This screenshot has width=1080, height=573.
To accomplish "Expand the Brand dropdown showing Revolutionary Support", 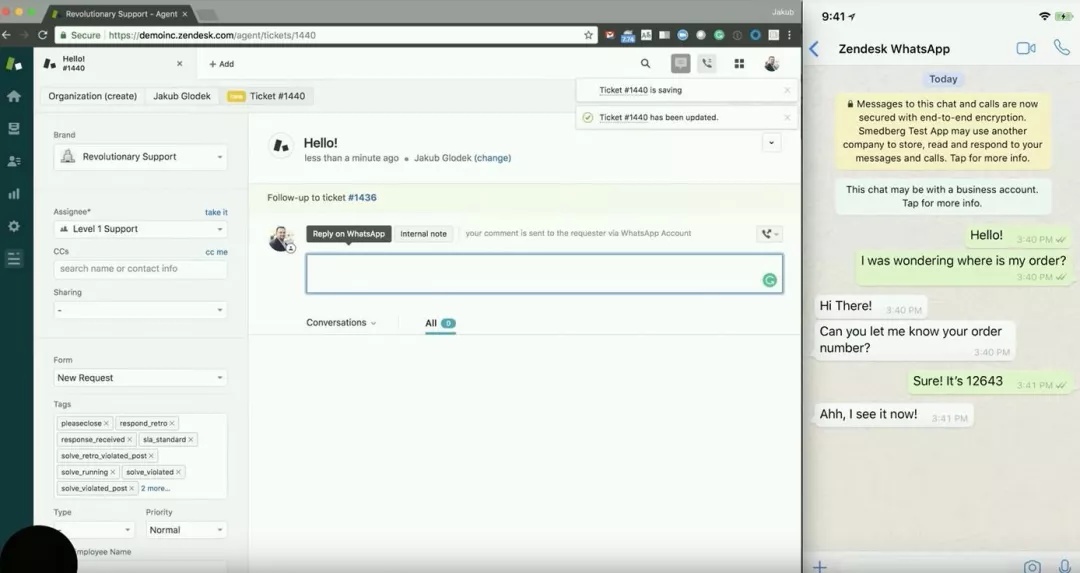I will click(x=140, y=157).
